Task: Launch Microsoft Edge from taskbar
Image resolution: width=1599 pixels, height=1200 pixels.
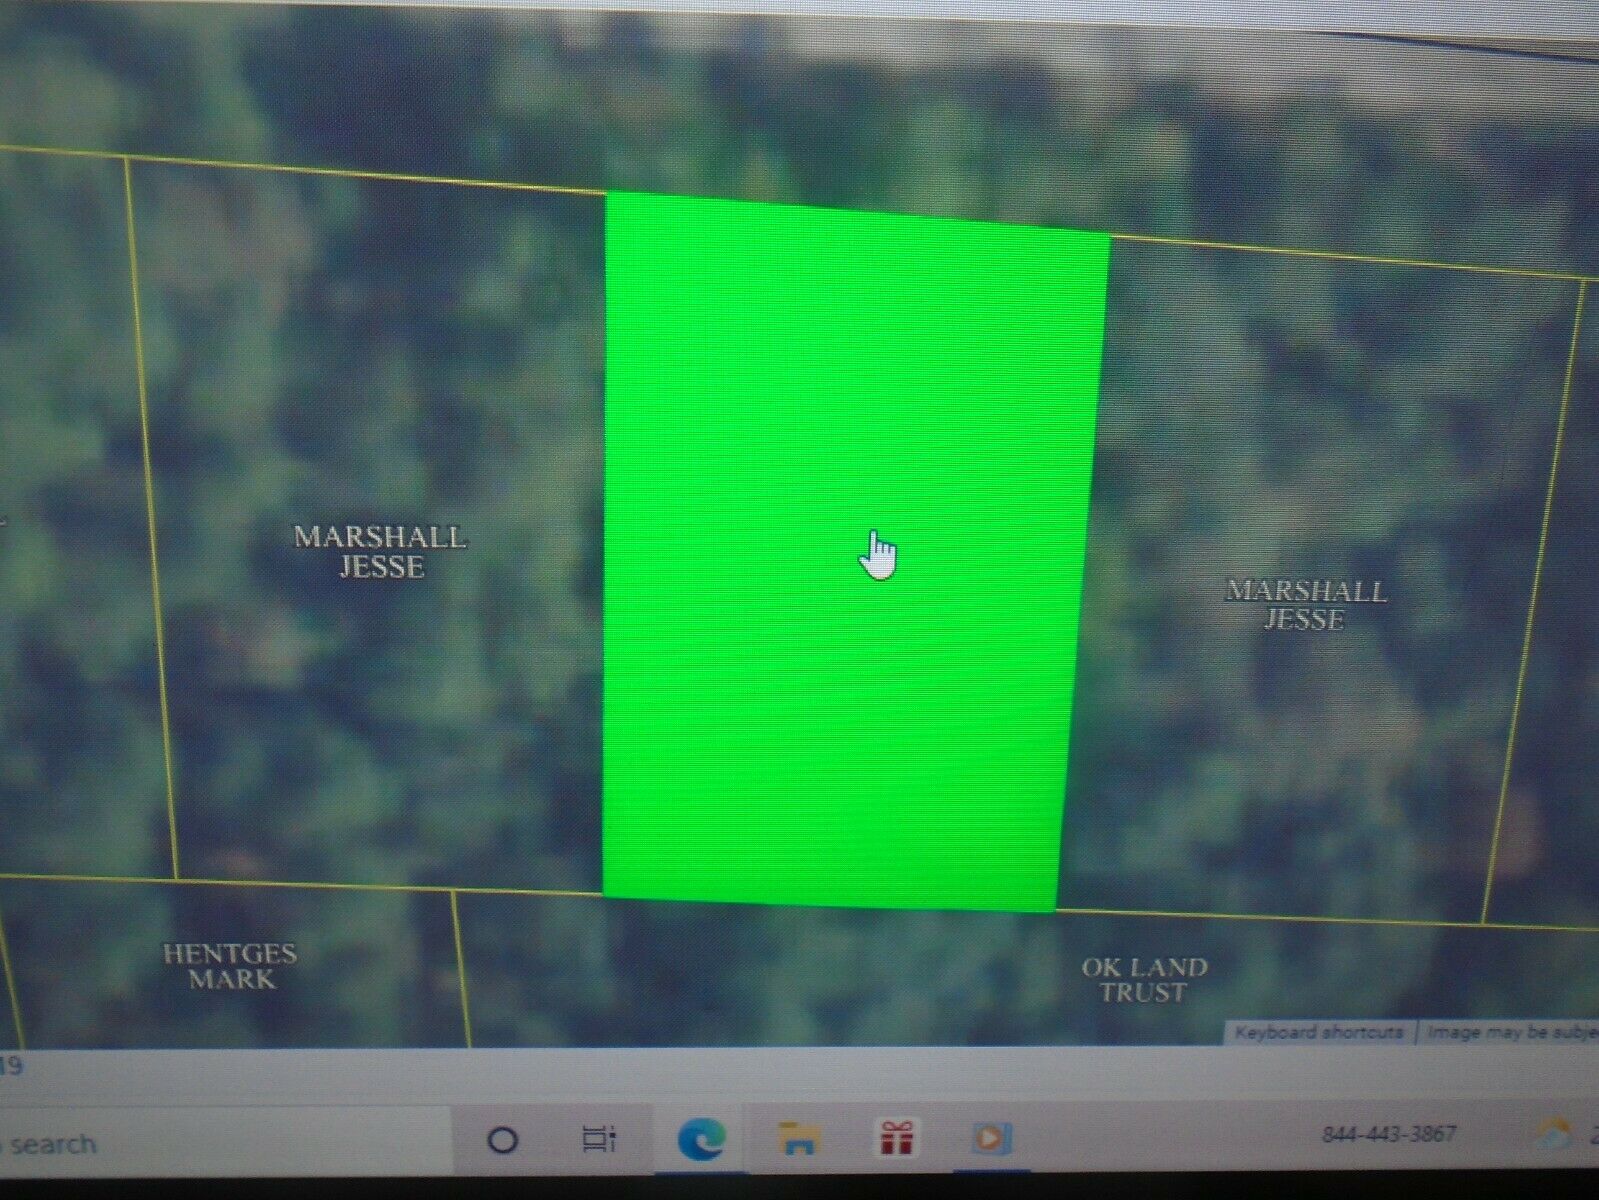Action: (701, 1139)
